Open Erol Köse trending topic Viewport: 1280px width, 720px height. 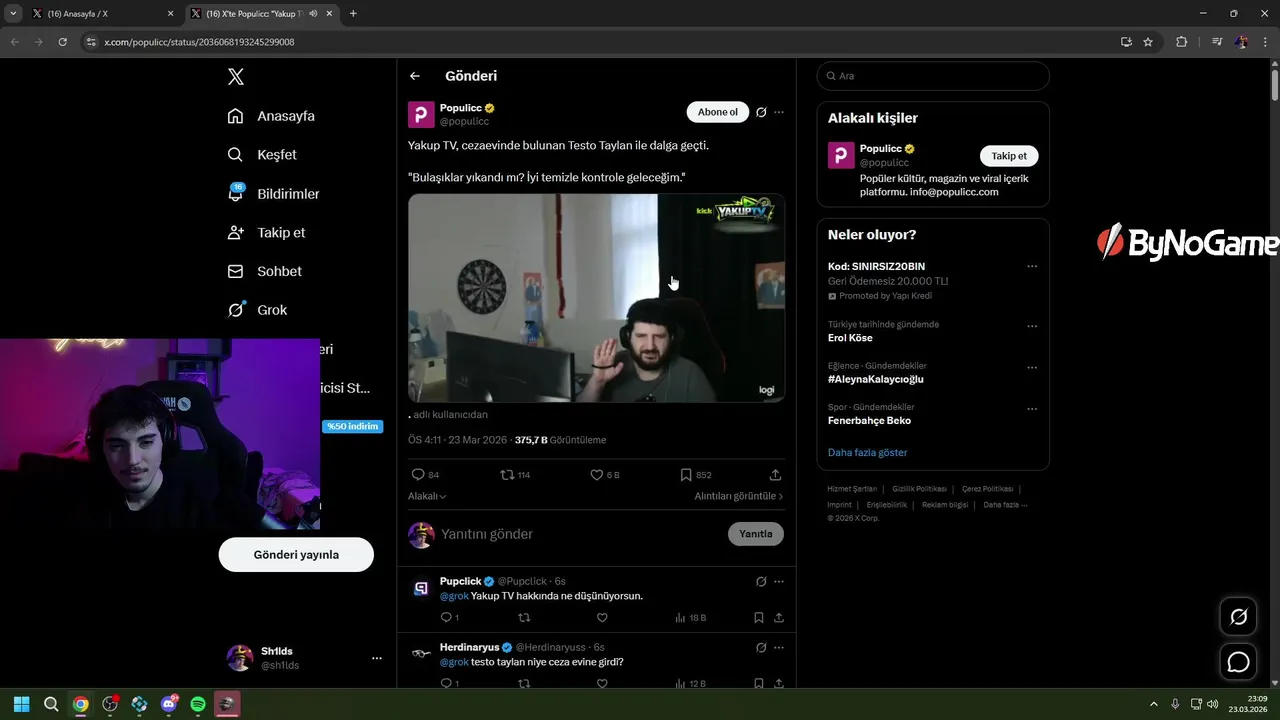coord(850,338)
